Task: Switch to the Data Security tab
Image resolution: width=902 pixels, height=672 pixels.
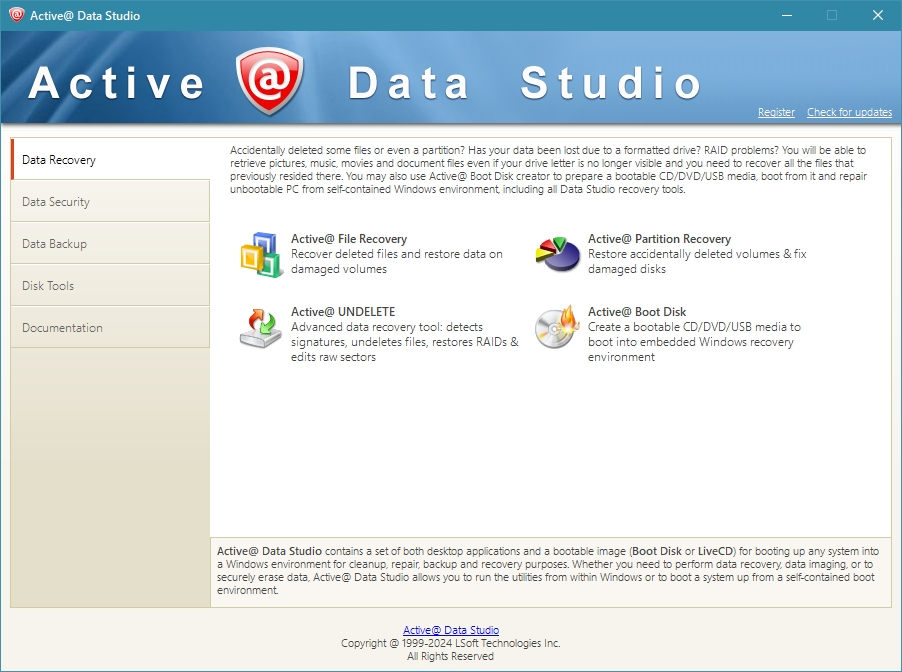Action: 110,202
